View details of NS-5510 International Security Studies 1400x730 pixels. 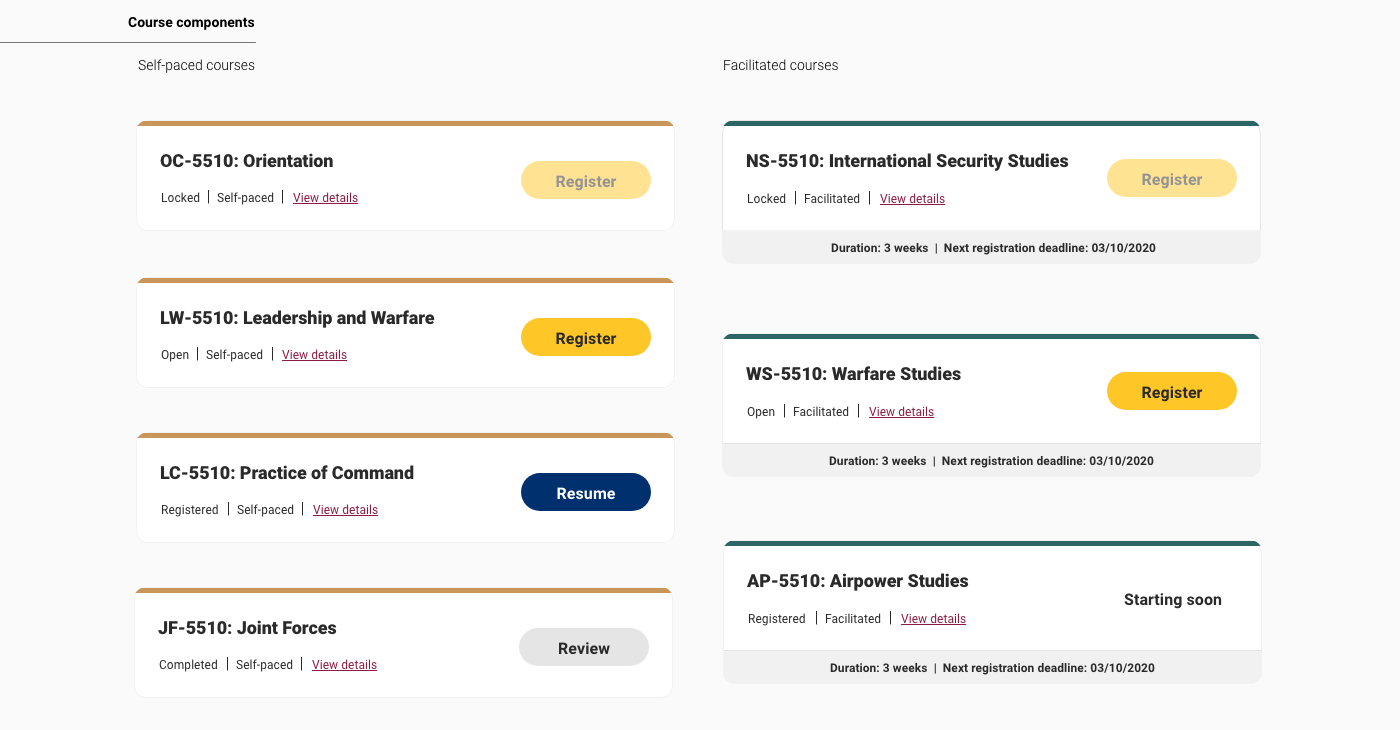point(912,199)
